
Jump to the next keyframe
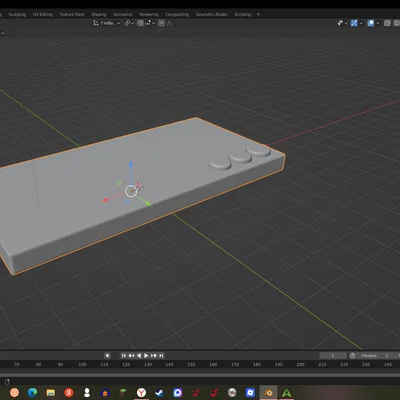pyautogui.click(x=154, y=356)
